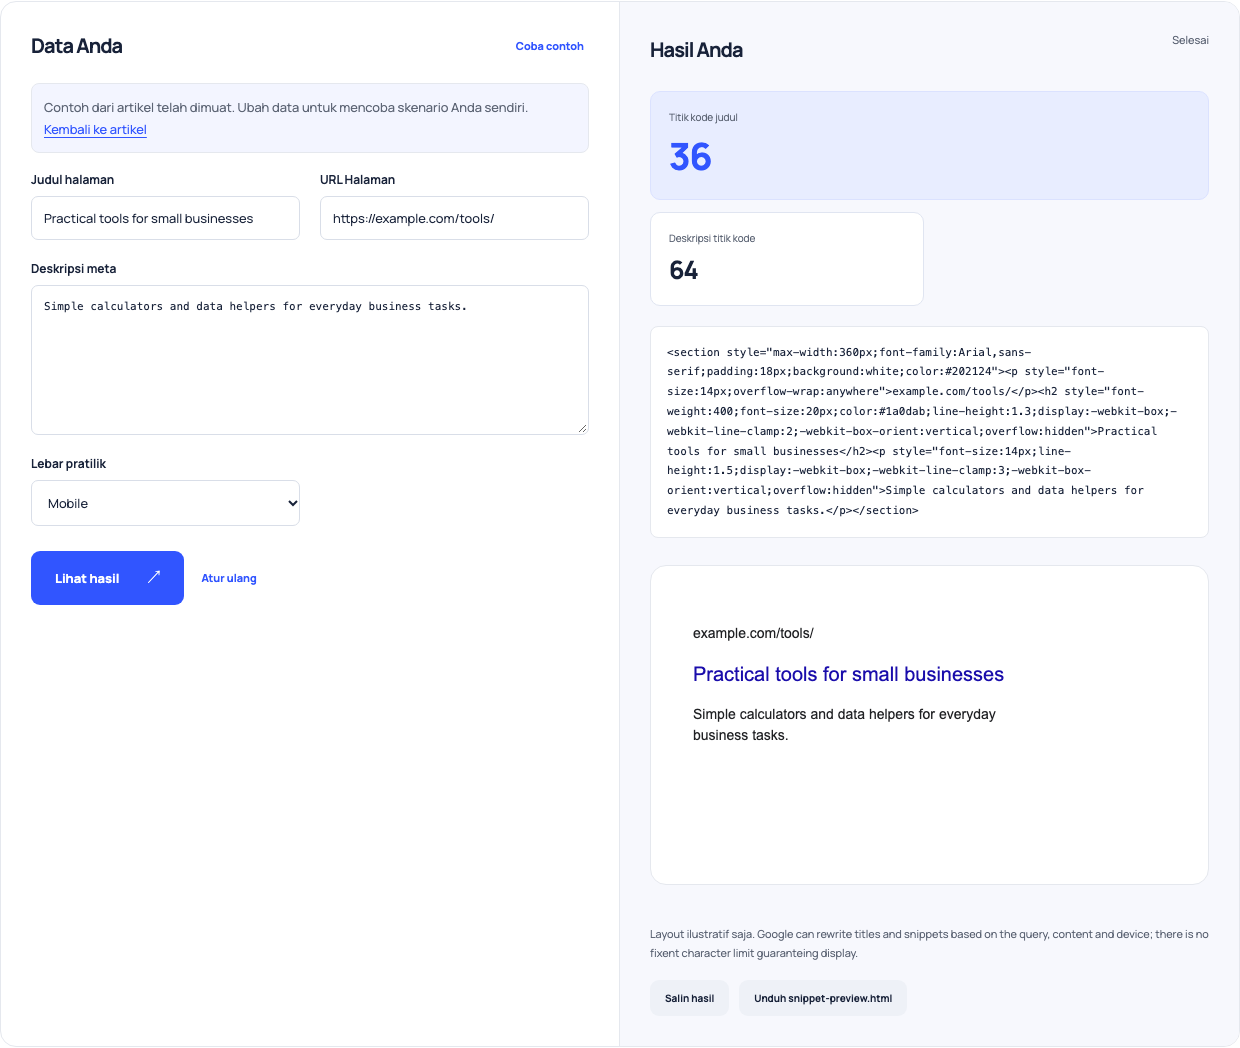Click the 'Layout ilustratif saja' disclaimer text
This screenshot has width=1240, height=1048.
pyautogui.click(x=929, y=943)
